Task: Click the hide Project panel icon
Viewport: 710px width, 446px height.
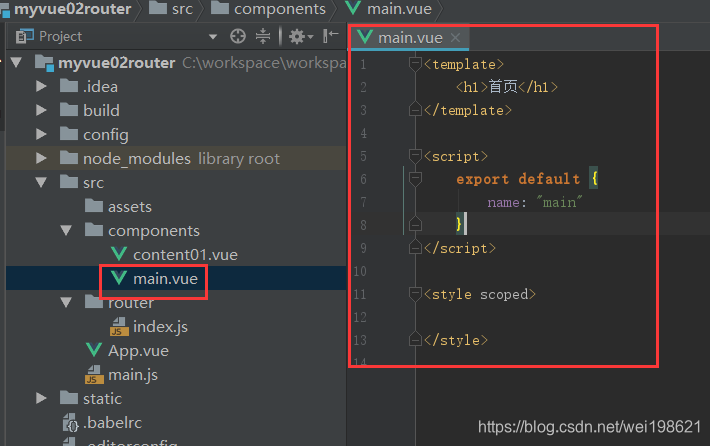Action: click(x=331, y=35)
